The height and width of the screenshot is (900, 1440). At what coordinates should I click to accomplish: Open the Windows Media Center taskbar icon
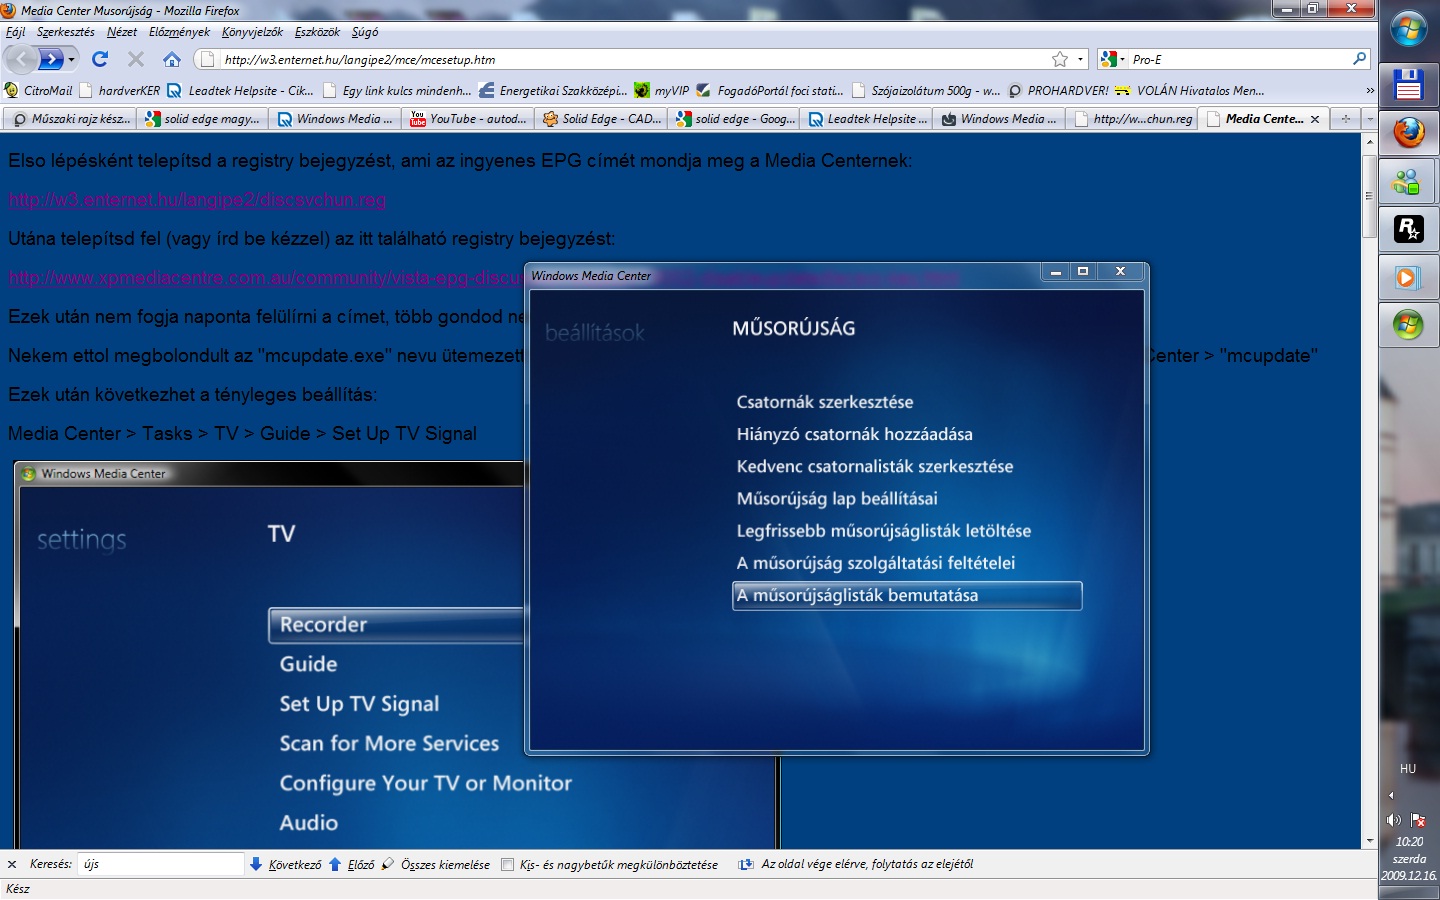(1408, 325)
